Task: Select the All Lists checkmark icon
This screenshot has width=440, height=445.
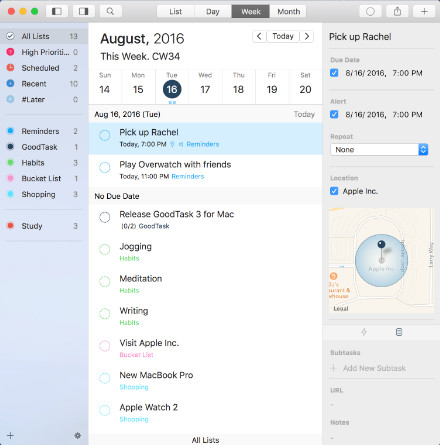Action: (x=10, y=36)
